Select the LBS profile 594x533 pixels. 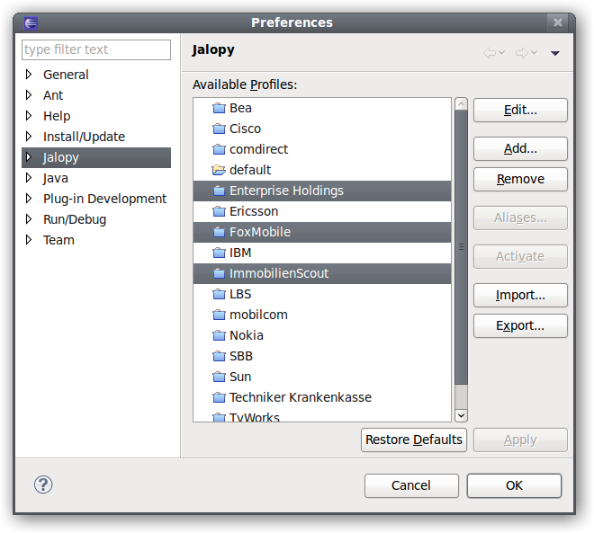[322, 294]
